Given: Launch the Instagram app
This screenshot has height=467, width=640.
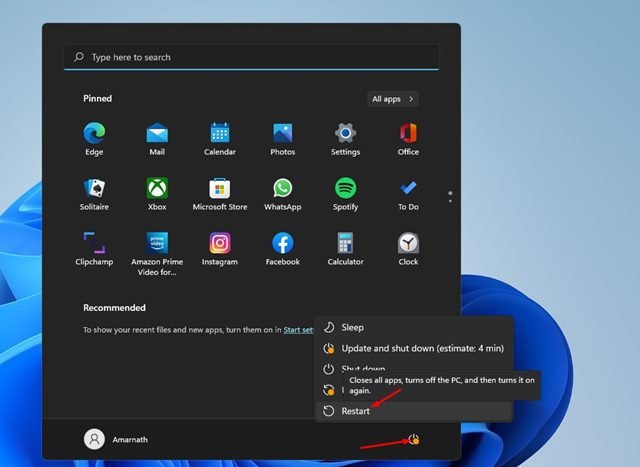Looking at the screenshot, I should [220, 249].
